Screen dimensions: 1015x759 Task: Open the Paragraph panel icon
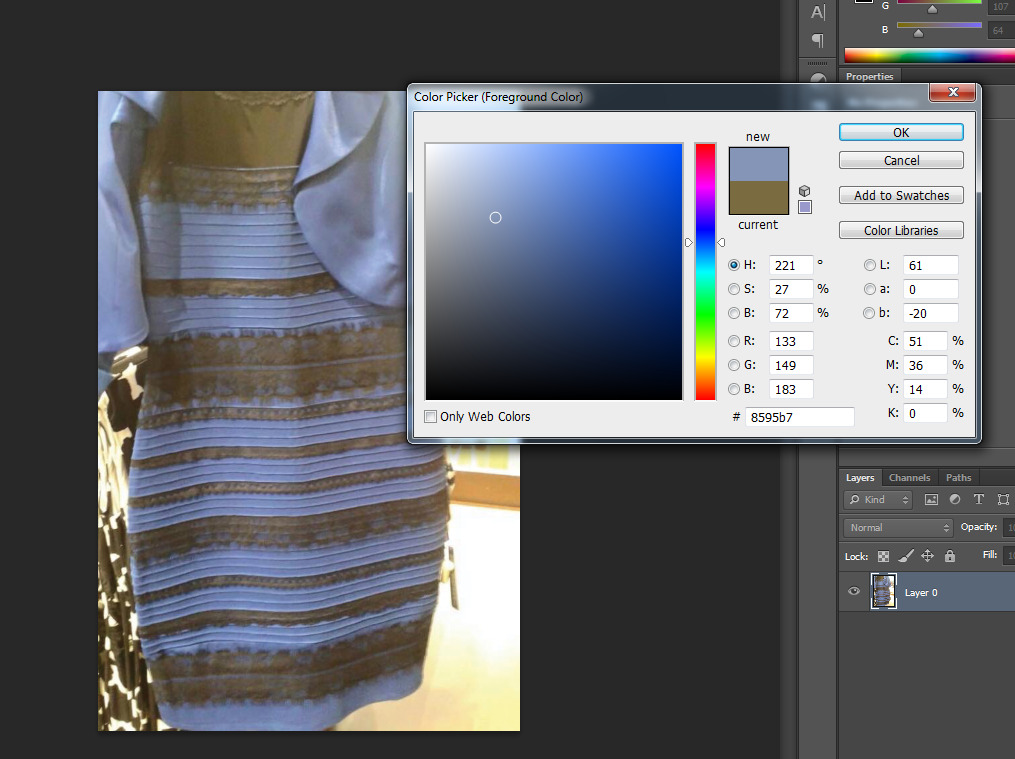point(817,41)
